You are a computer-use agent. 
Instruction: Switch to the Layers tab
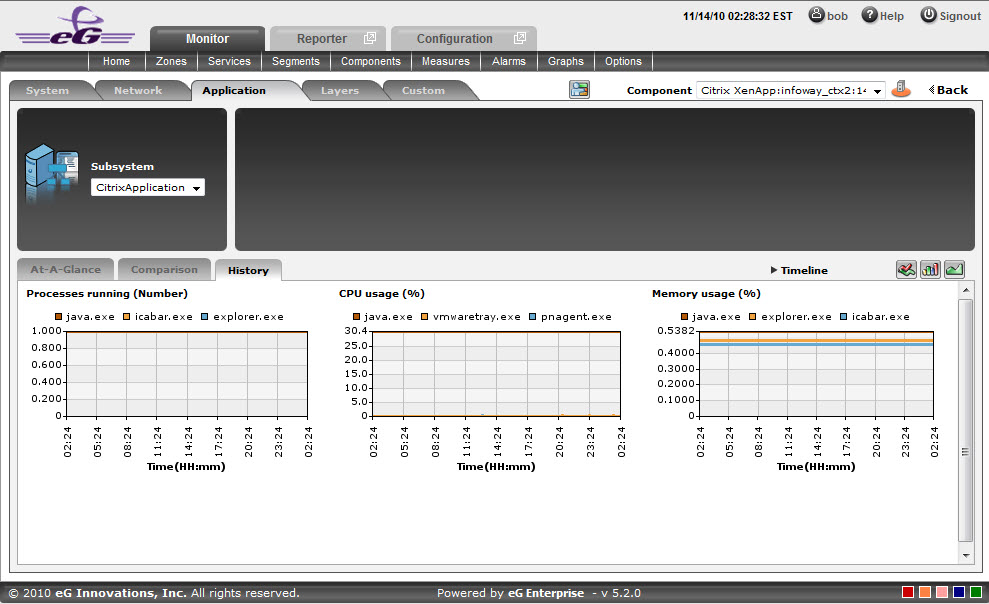coord(340,90)
